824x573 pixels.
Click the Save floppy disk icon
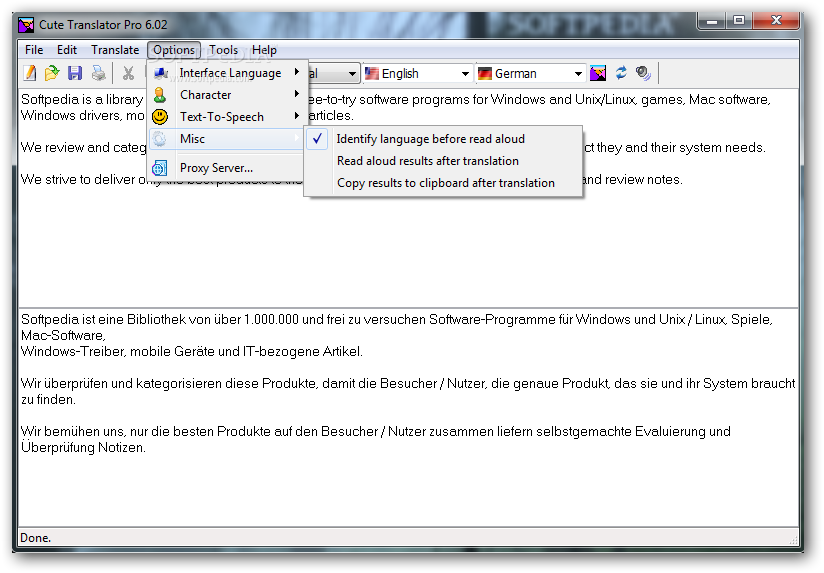[x=75, y=73]
